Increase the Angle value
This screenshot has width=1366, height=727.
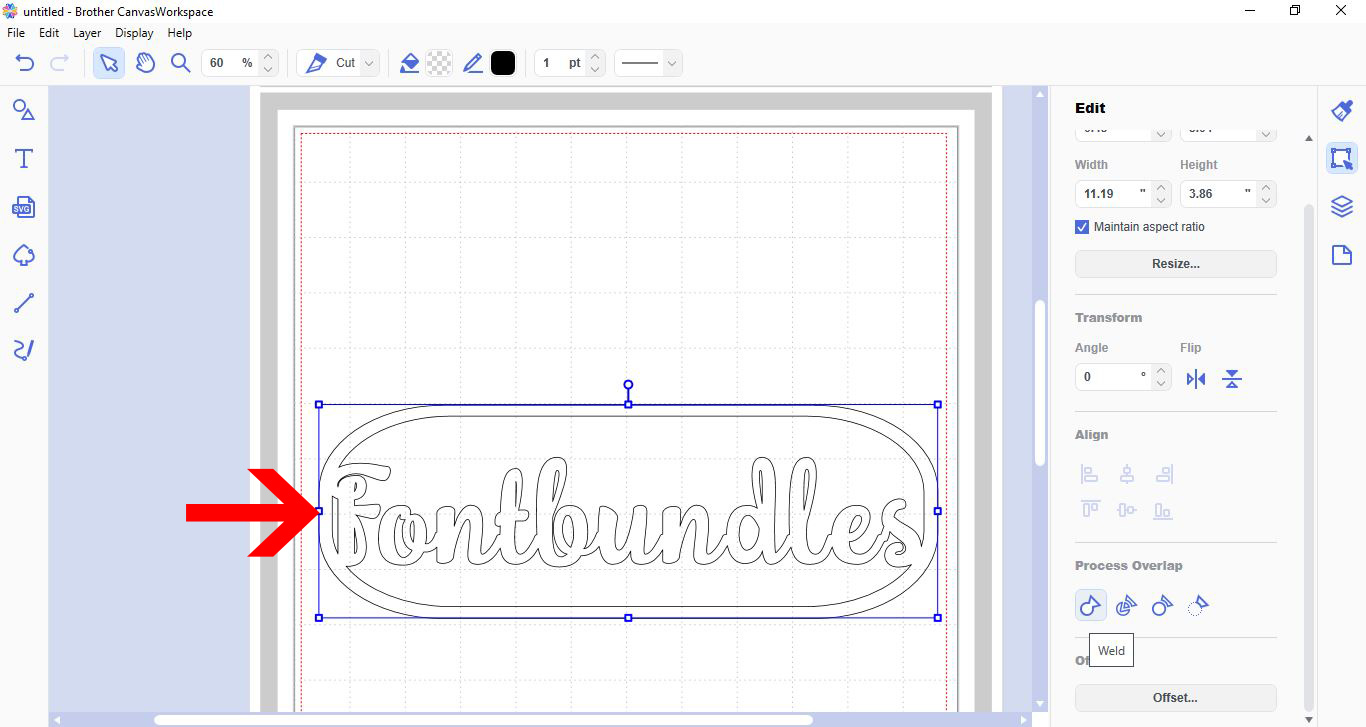coord(1161,371)
